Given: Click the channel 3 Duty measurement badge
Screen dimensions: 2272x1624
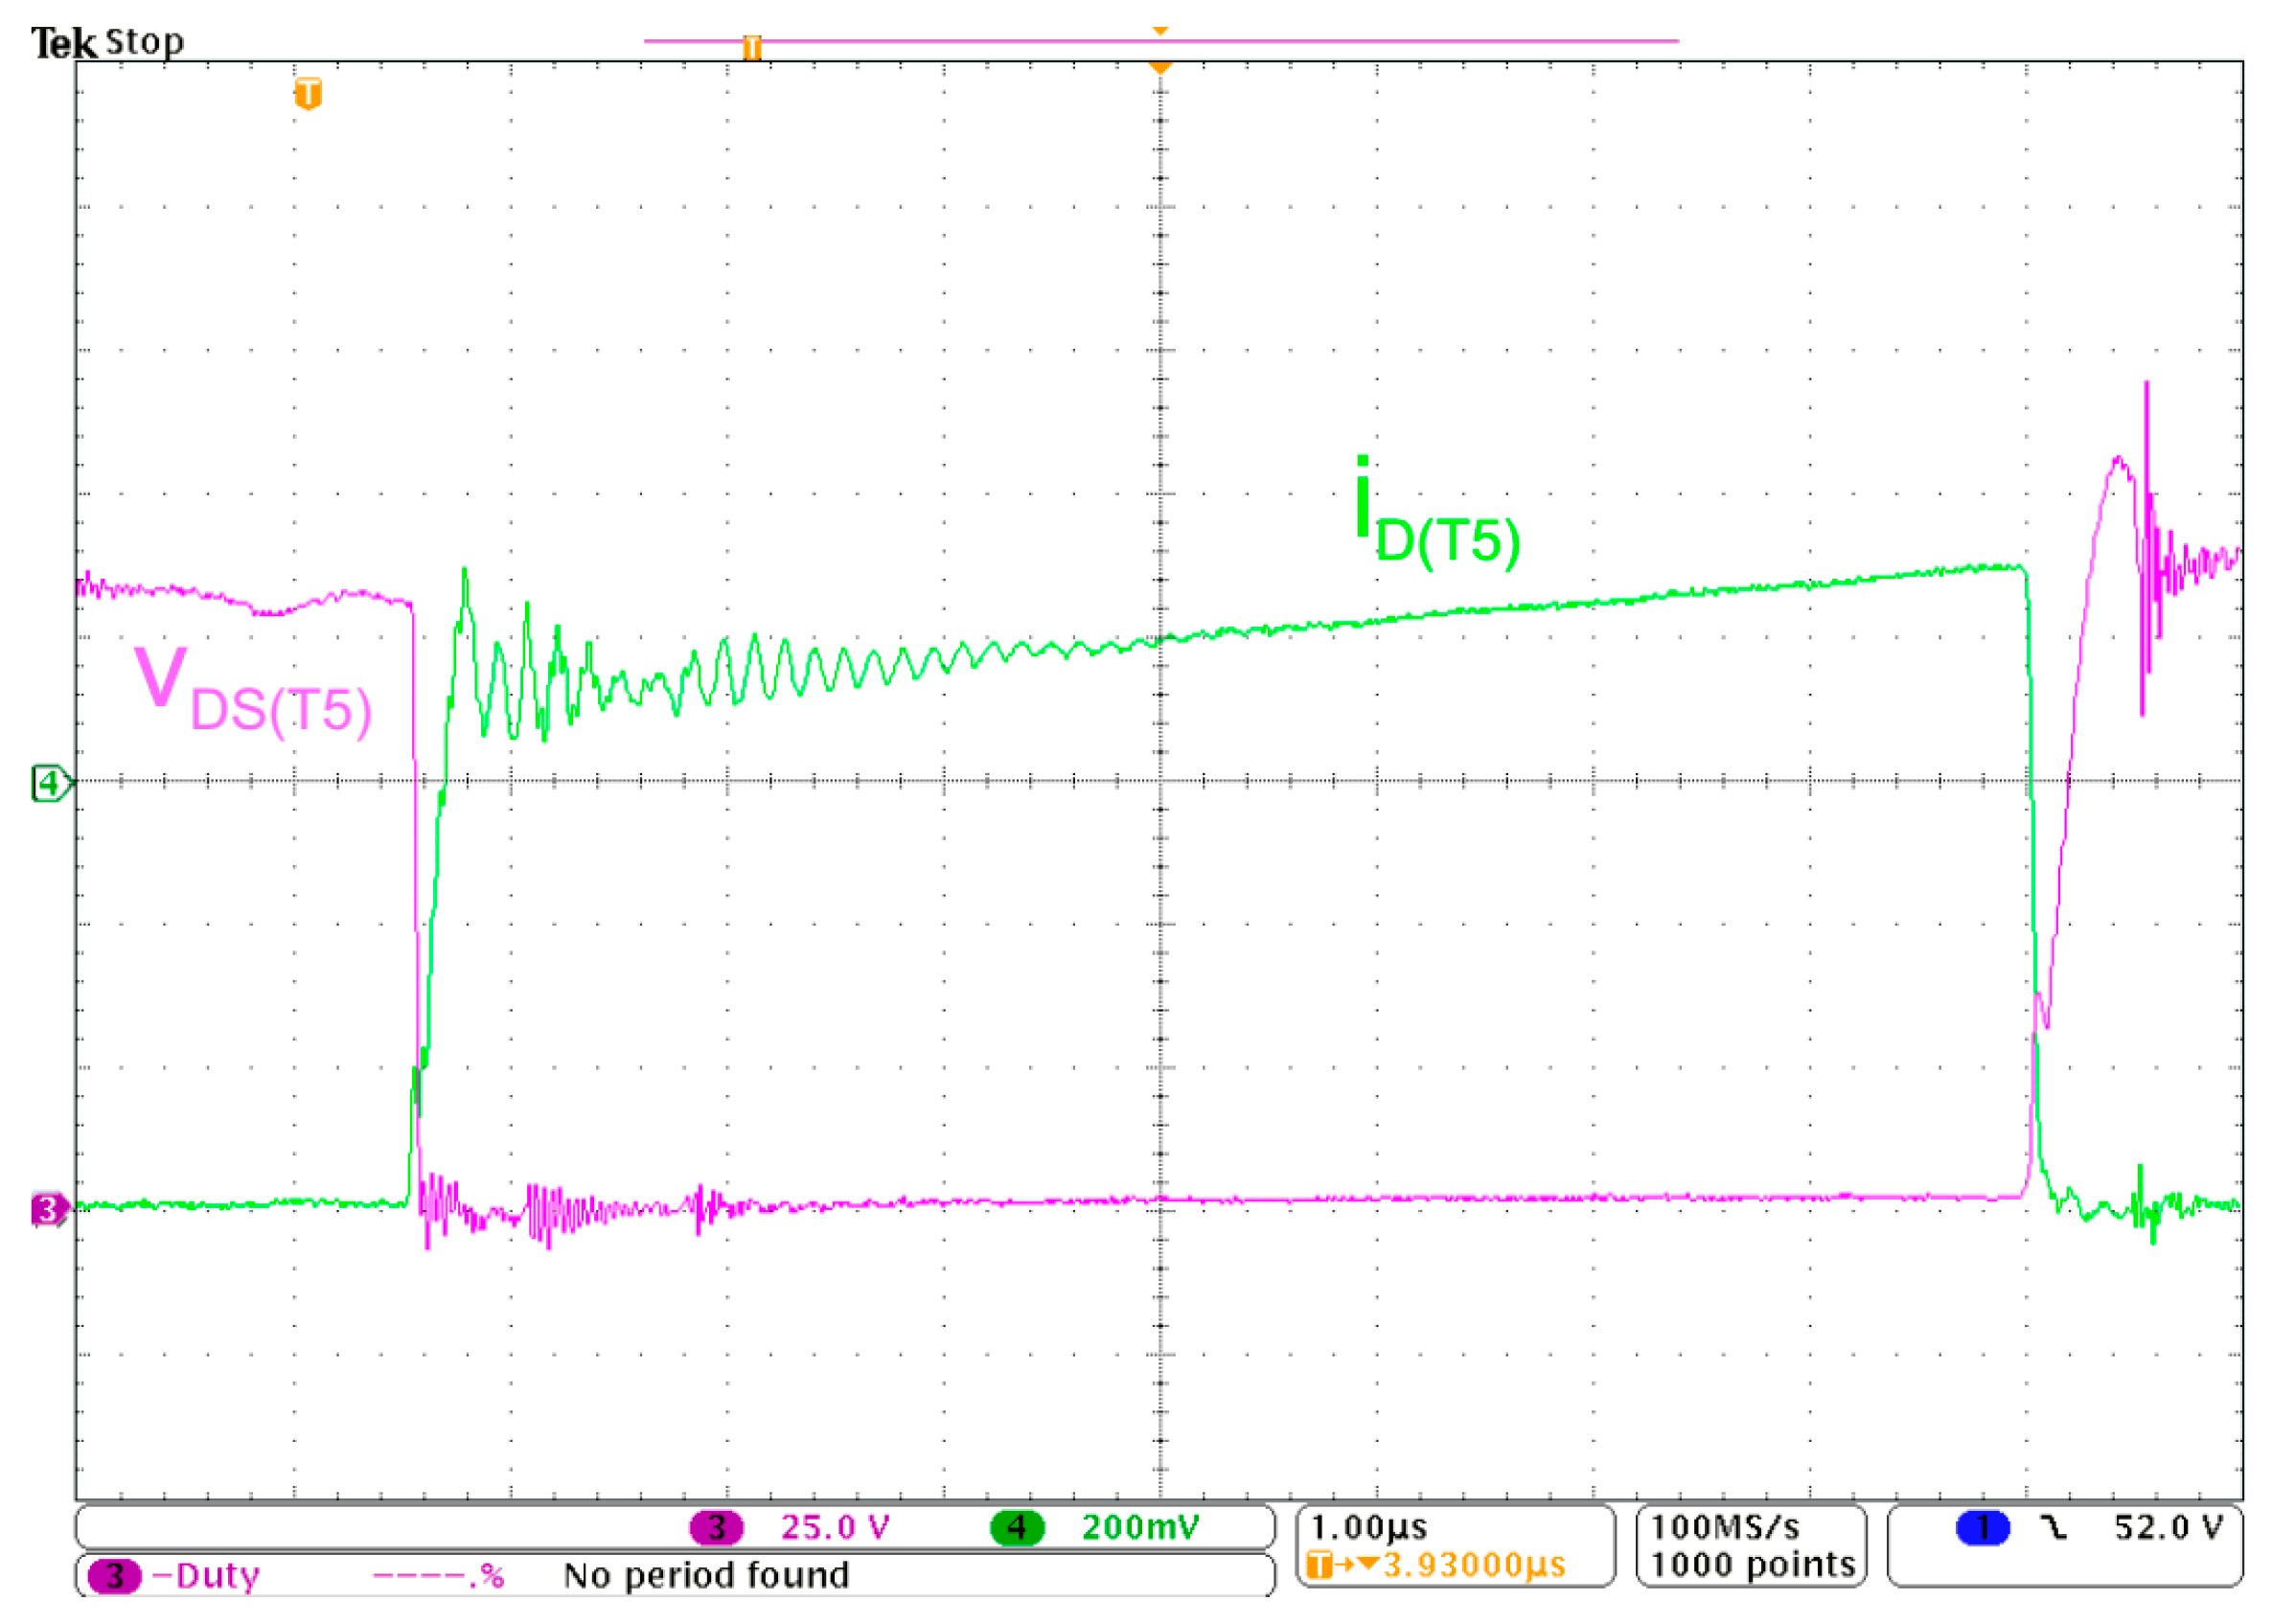Looking at the screenshot, I should pyautogui.click(x=114, y=1575).
